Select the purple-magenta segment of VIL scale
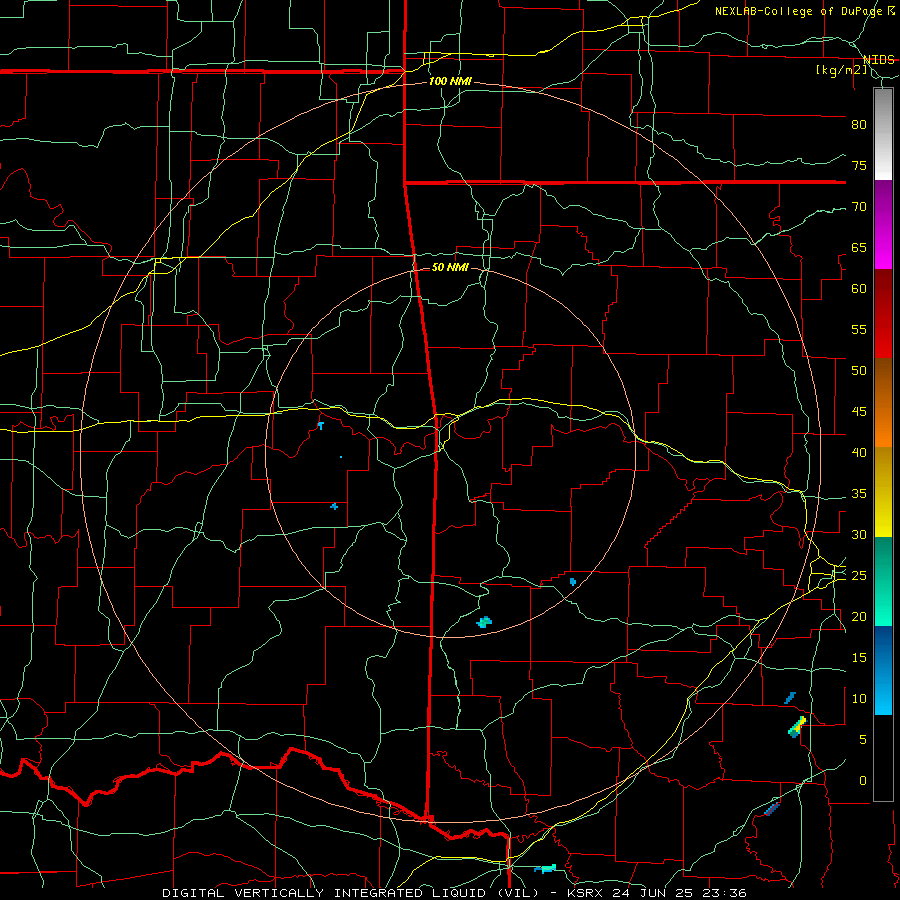This screenshot has width=900, height=900. (x=883, y=225)
